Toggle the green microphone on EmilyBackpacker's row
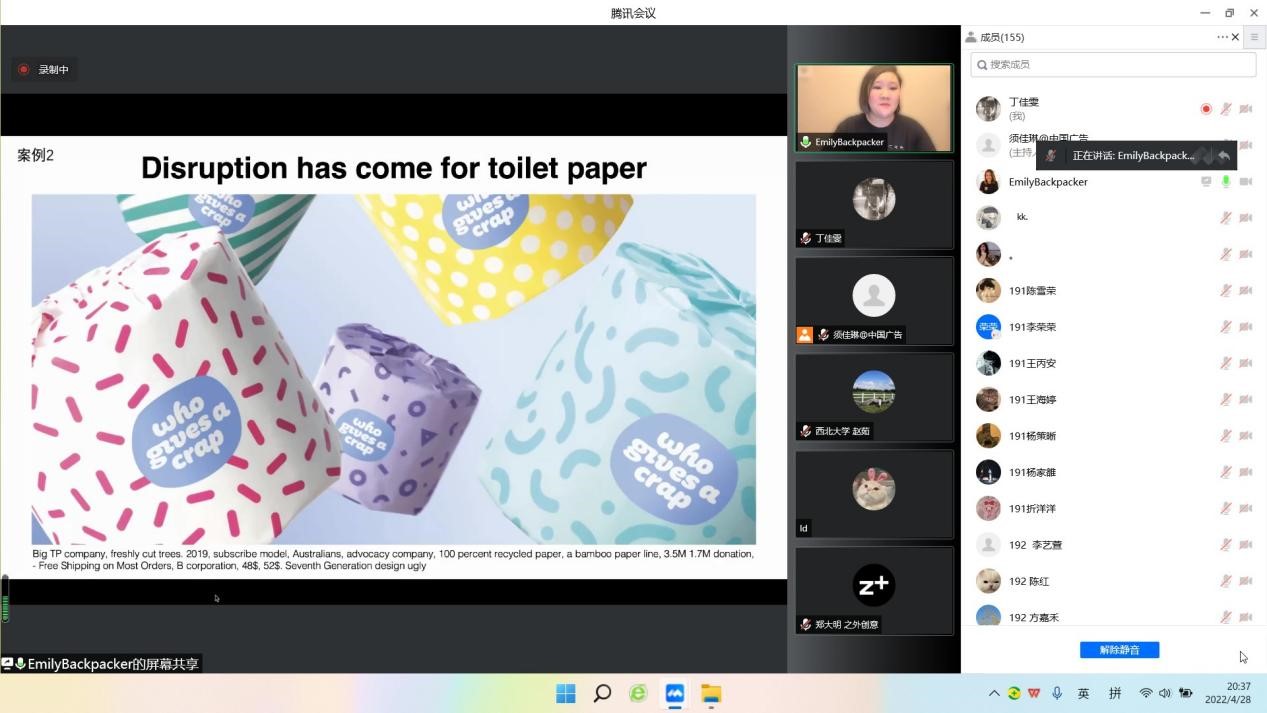The height and width of the screenshot is (713, 1267). click(x=1226, y=182)
